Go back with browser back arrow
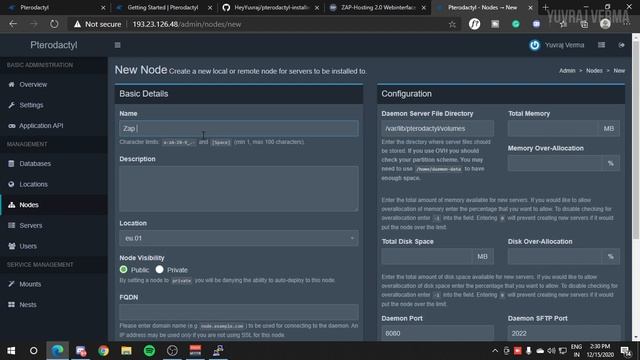Viewport: 640px width, 360px height. [x=13, y=24]
